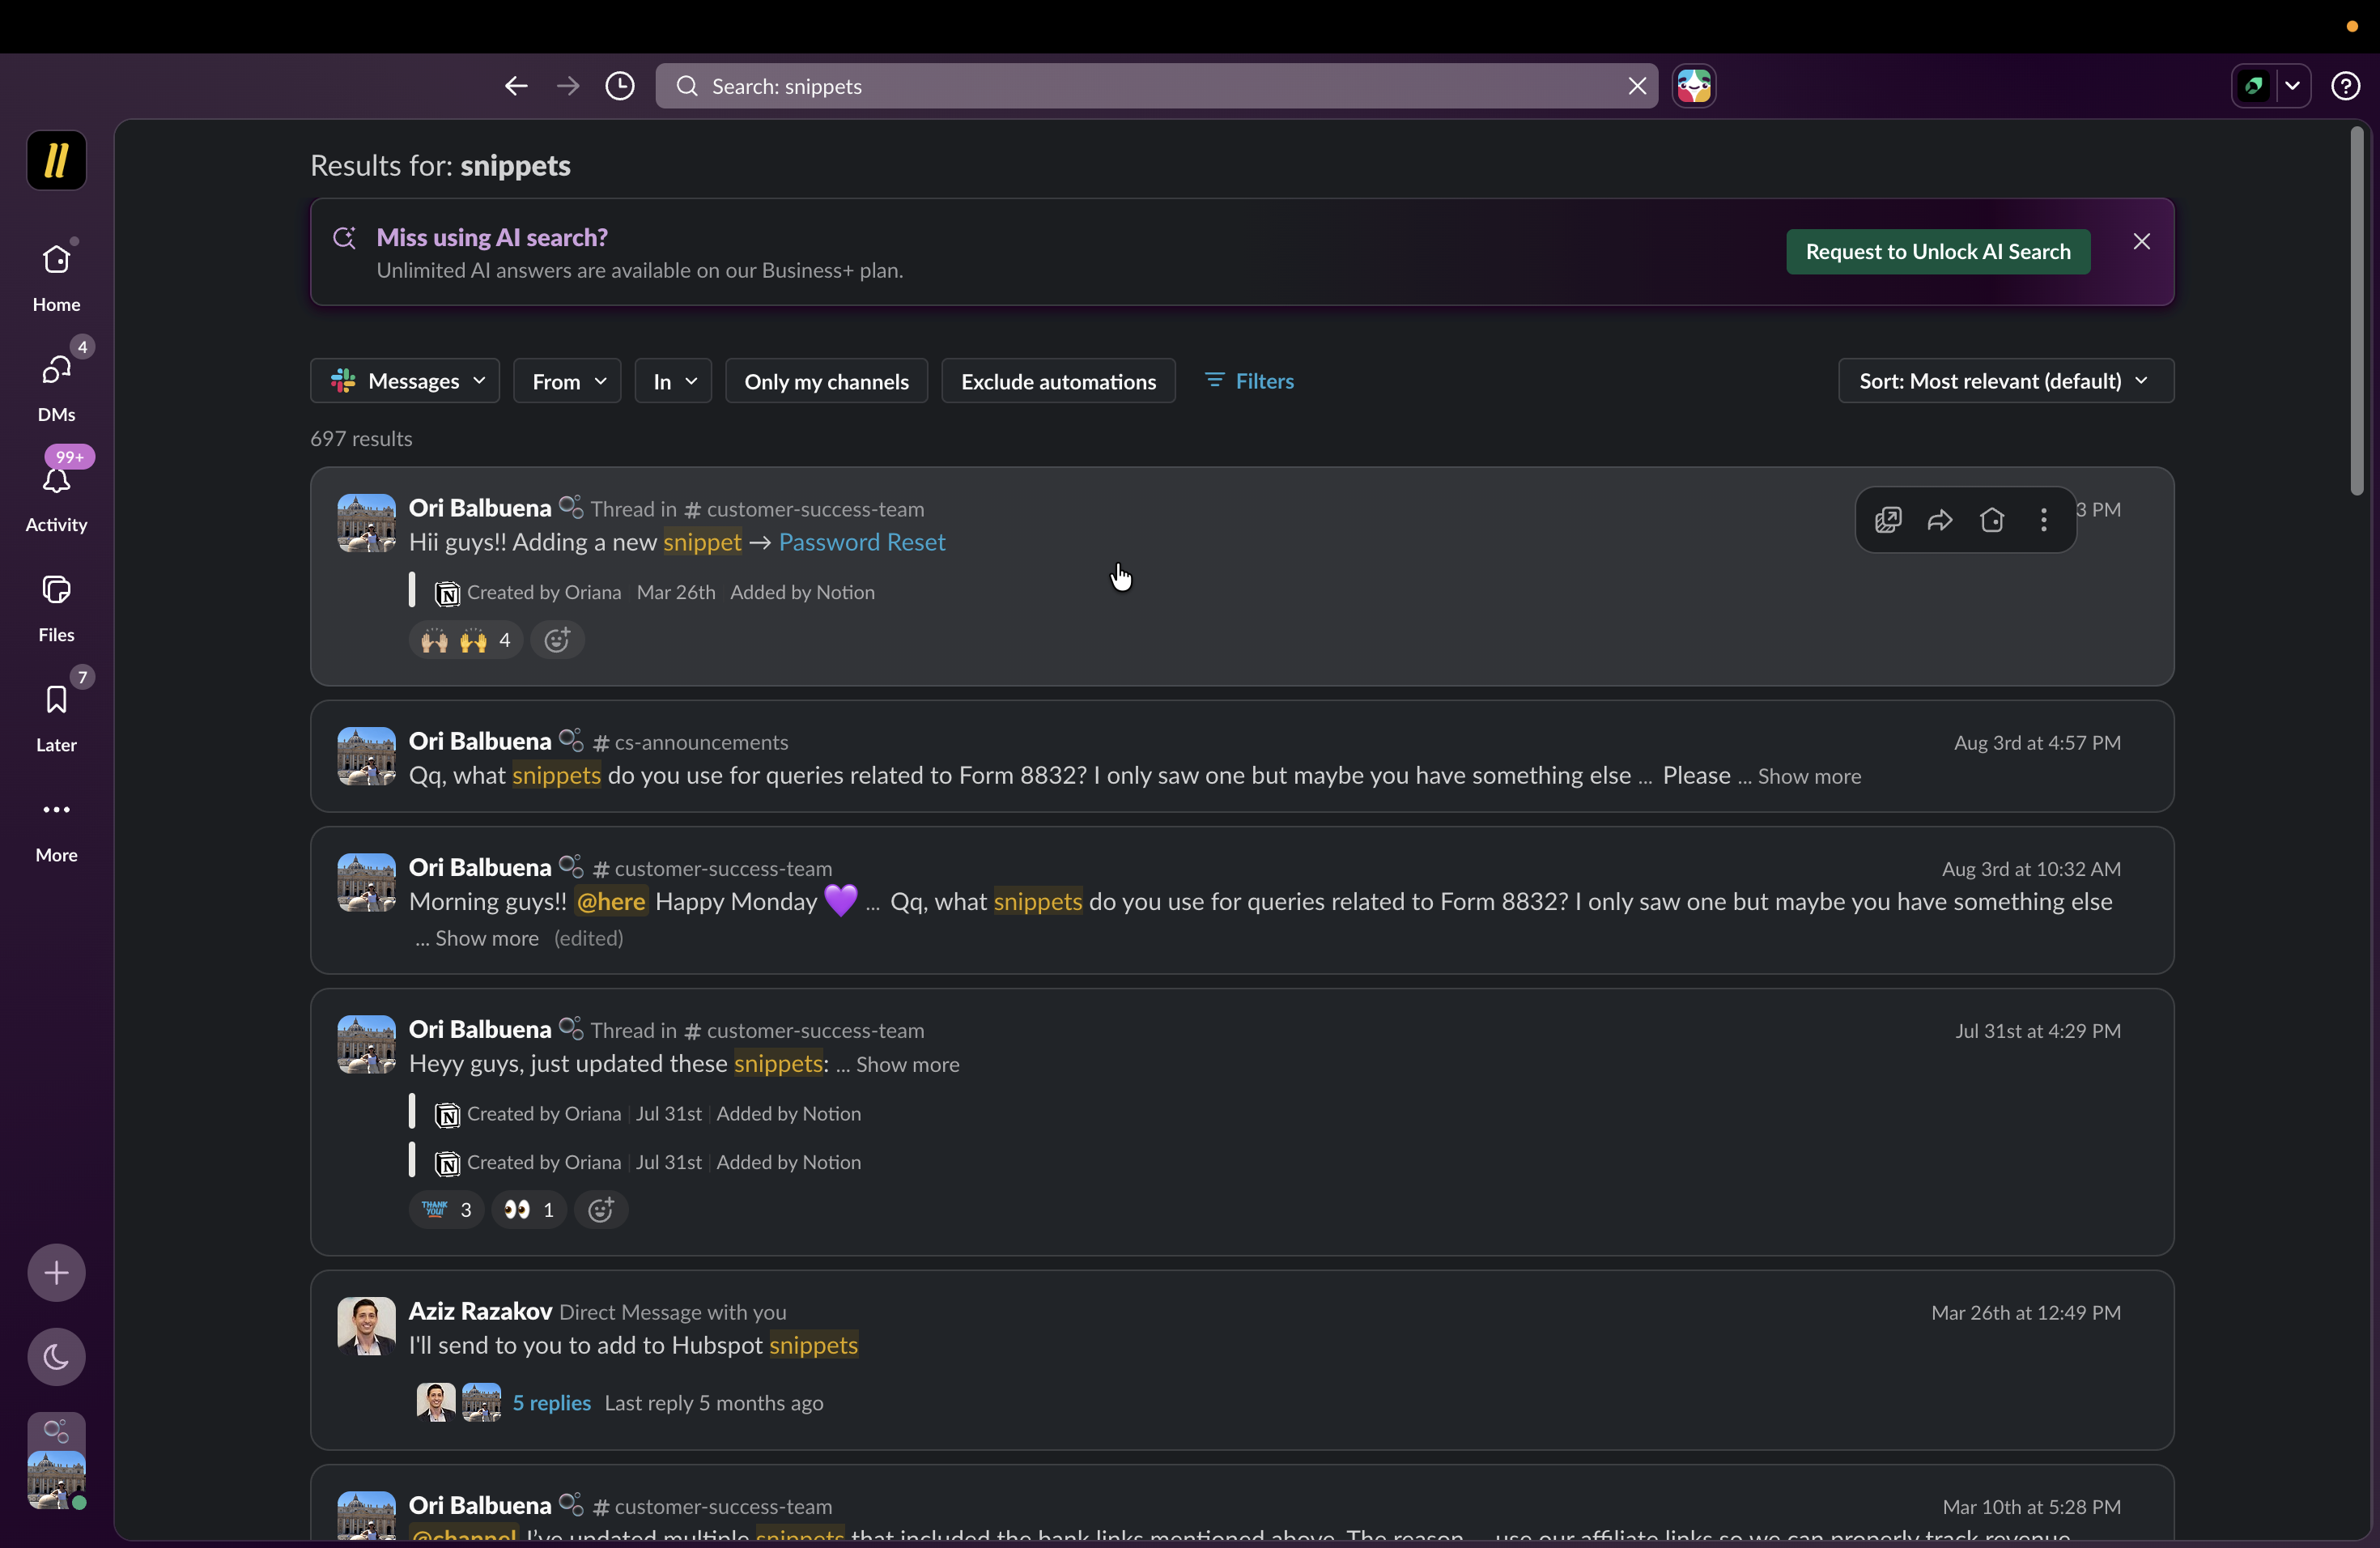The height and width of the screenshot is (1548, 2380).
Task: Open the history clock menu
Action: coord(620,86)
